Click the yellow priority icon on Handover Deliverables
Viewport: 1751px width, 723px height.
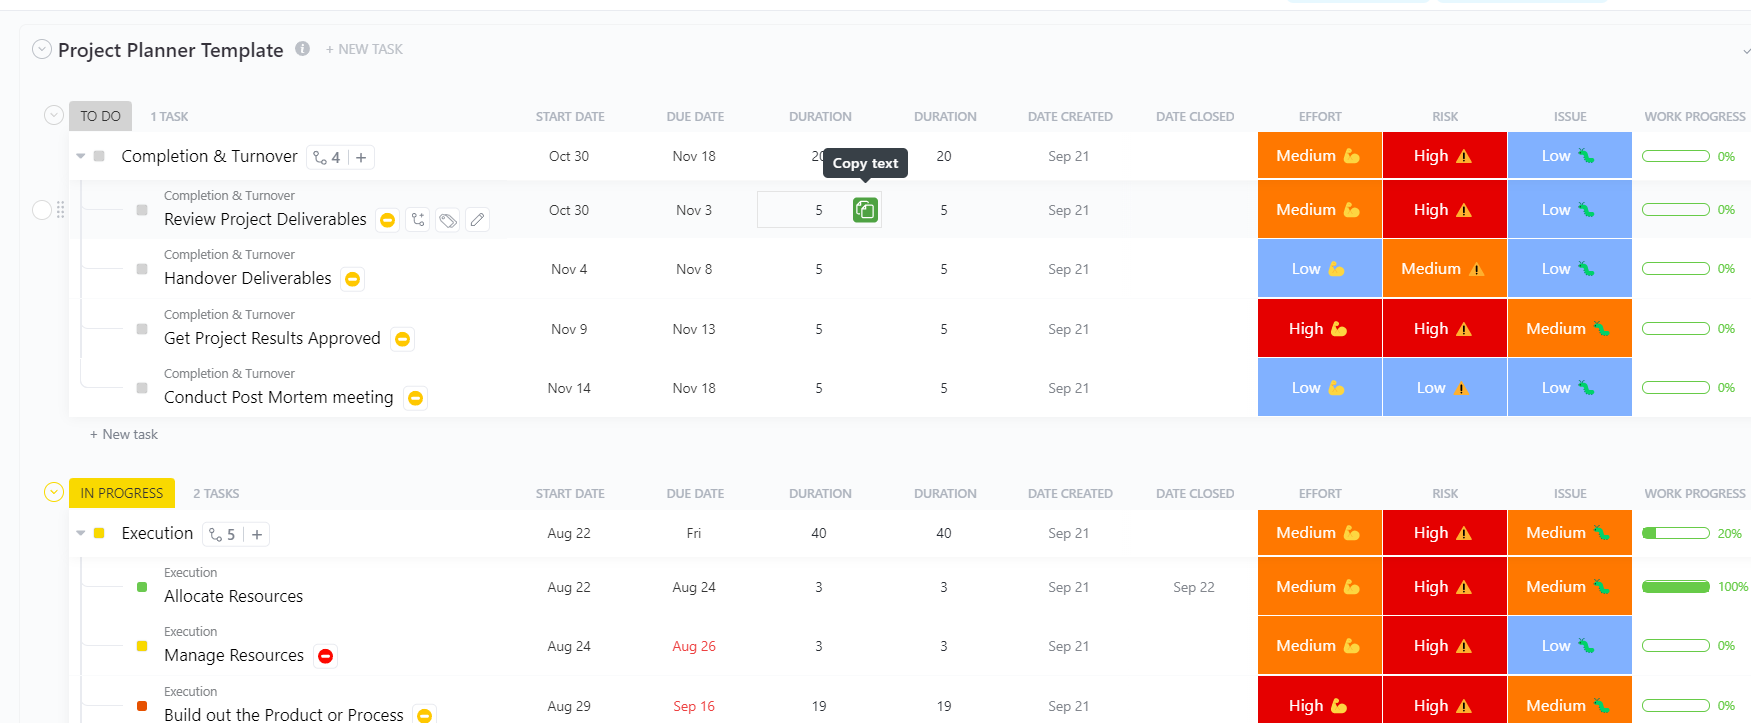[x=351, y=279]
